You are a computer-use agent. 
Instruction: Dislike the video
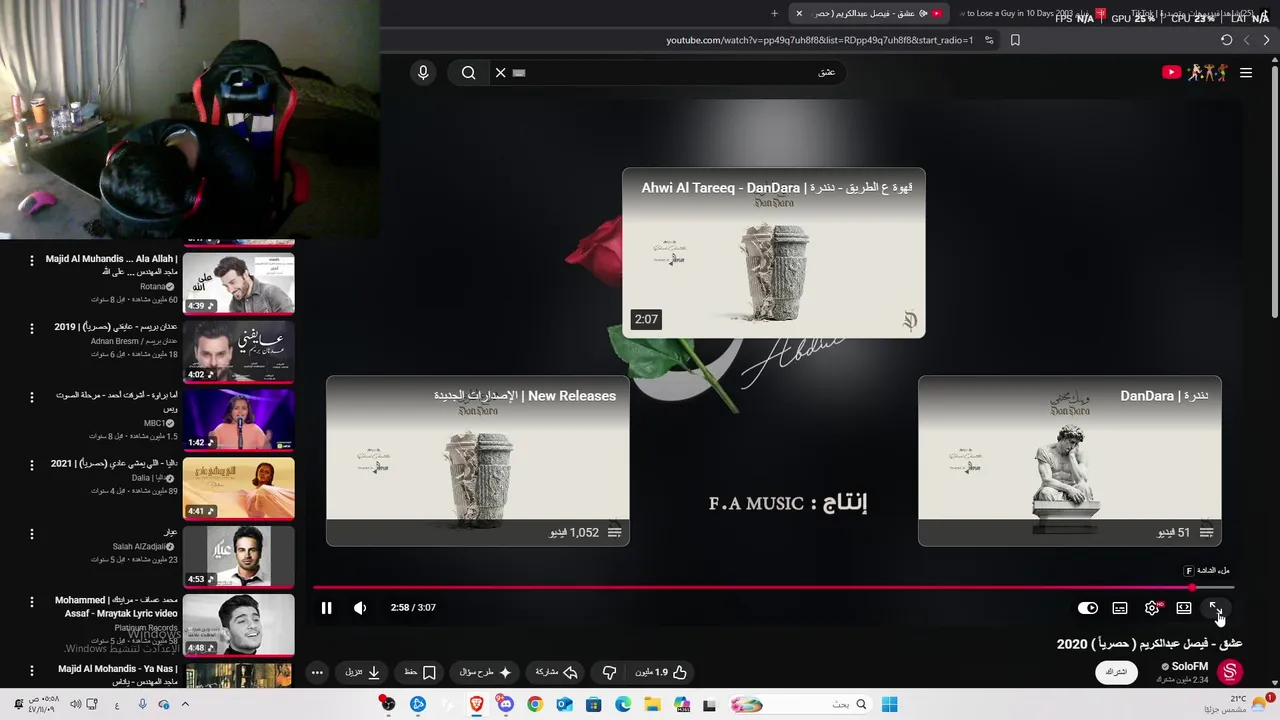609,672
